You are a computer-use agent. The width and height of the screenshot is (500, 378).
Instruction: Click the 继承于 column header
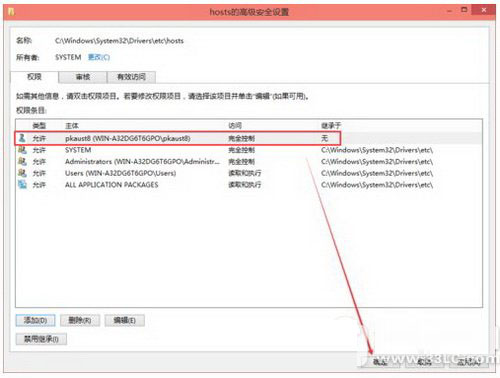pyautogui.click(x=331, y=126)
